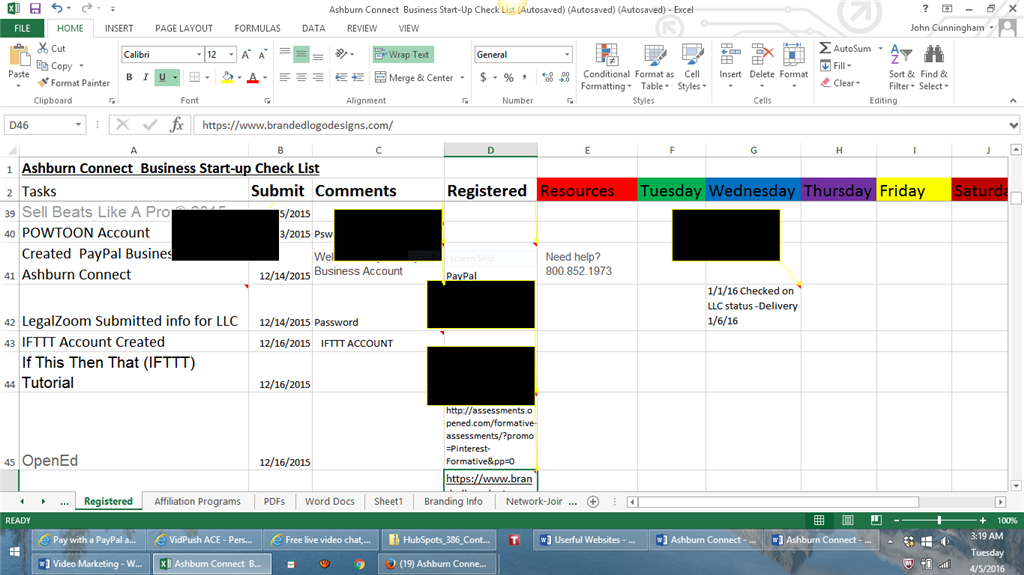
Task: Toggle Bold formatting
Action: (129, 77)
